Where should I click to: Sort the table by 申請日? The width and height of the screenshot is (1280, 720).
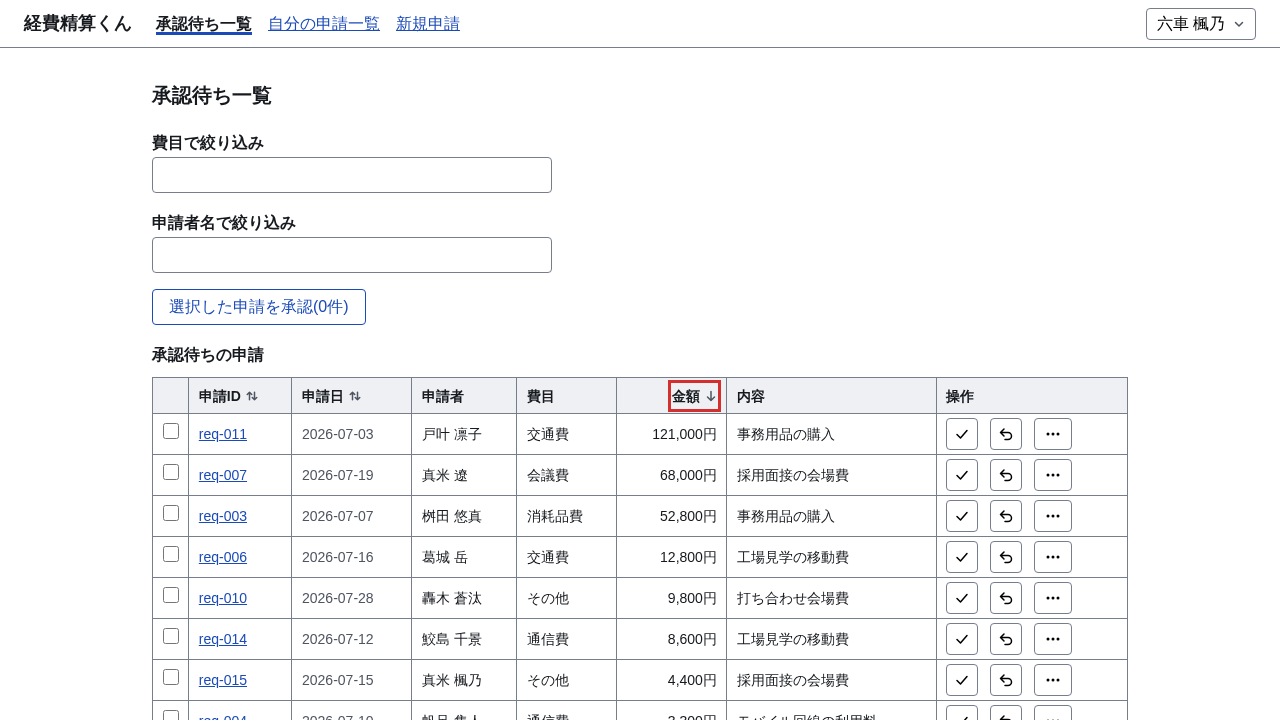pyautogui.click(x=331, y=396)
